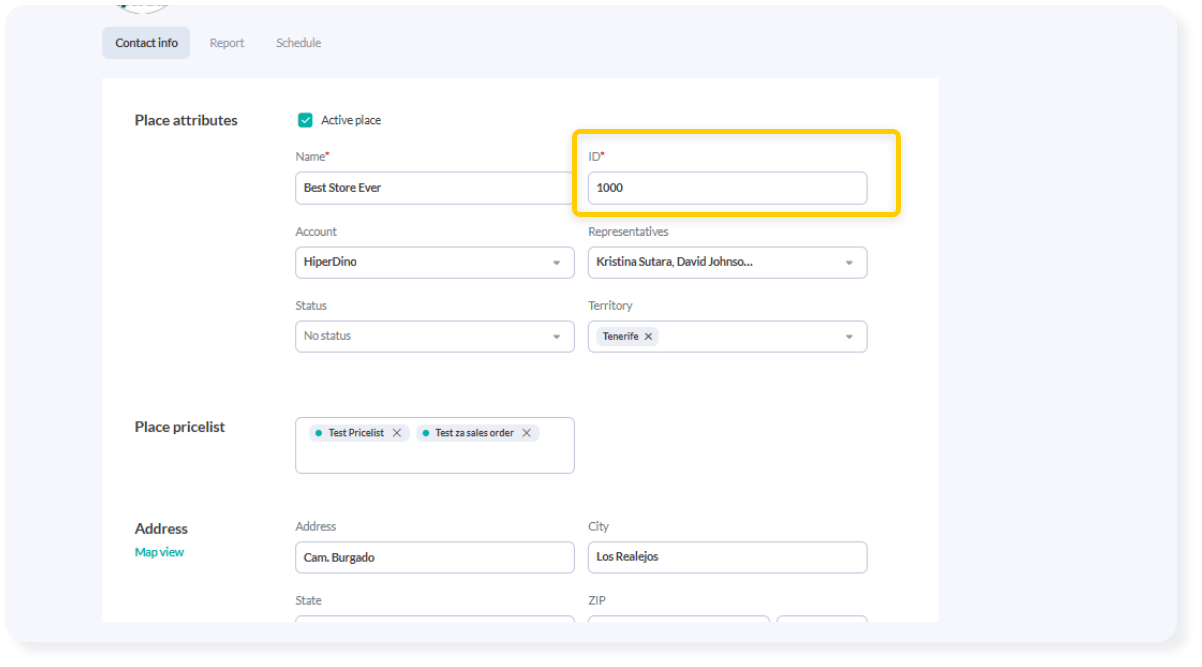This screenshot has height=667, width=1202.
Task: Select the Tenerife tag label
Action: 620,337
